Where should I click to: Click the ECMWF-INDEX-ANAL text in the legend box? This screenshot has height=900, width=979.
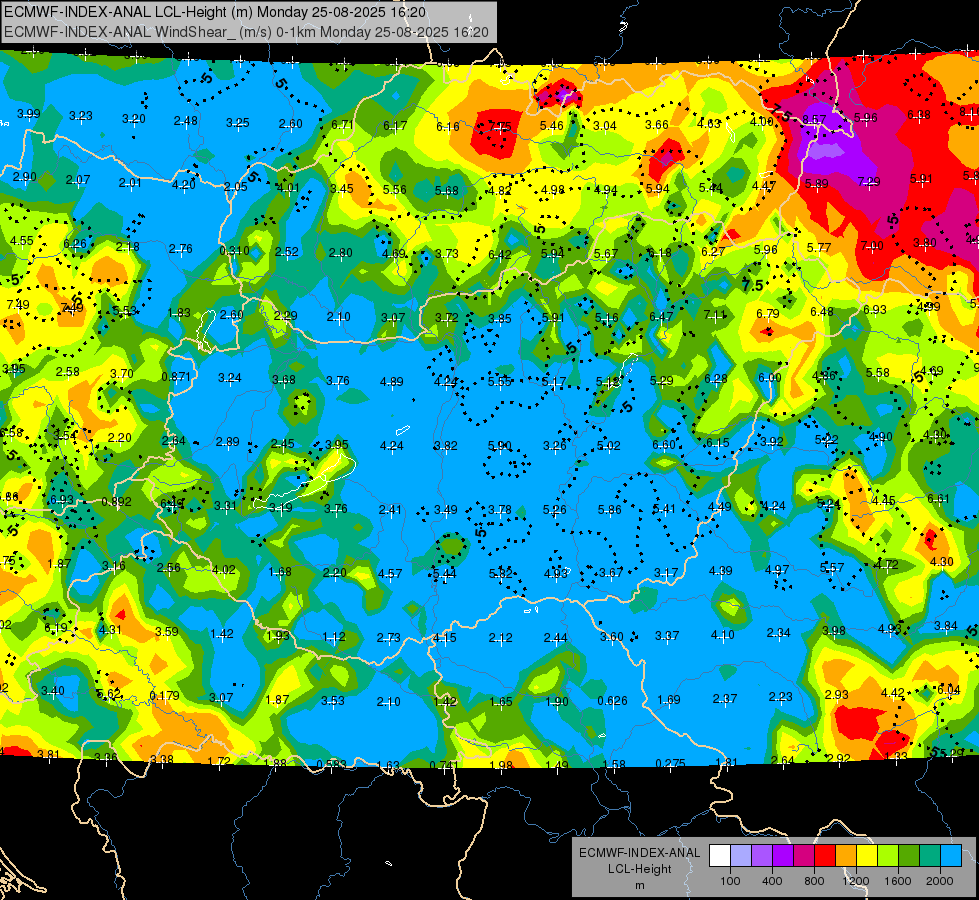click(x=639, y=853)
